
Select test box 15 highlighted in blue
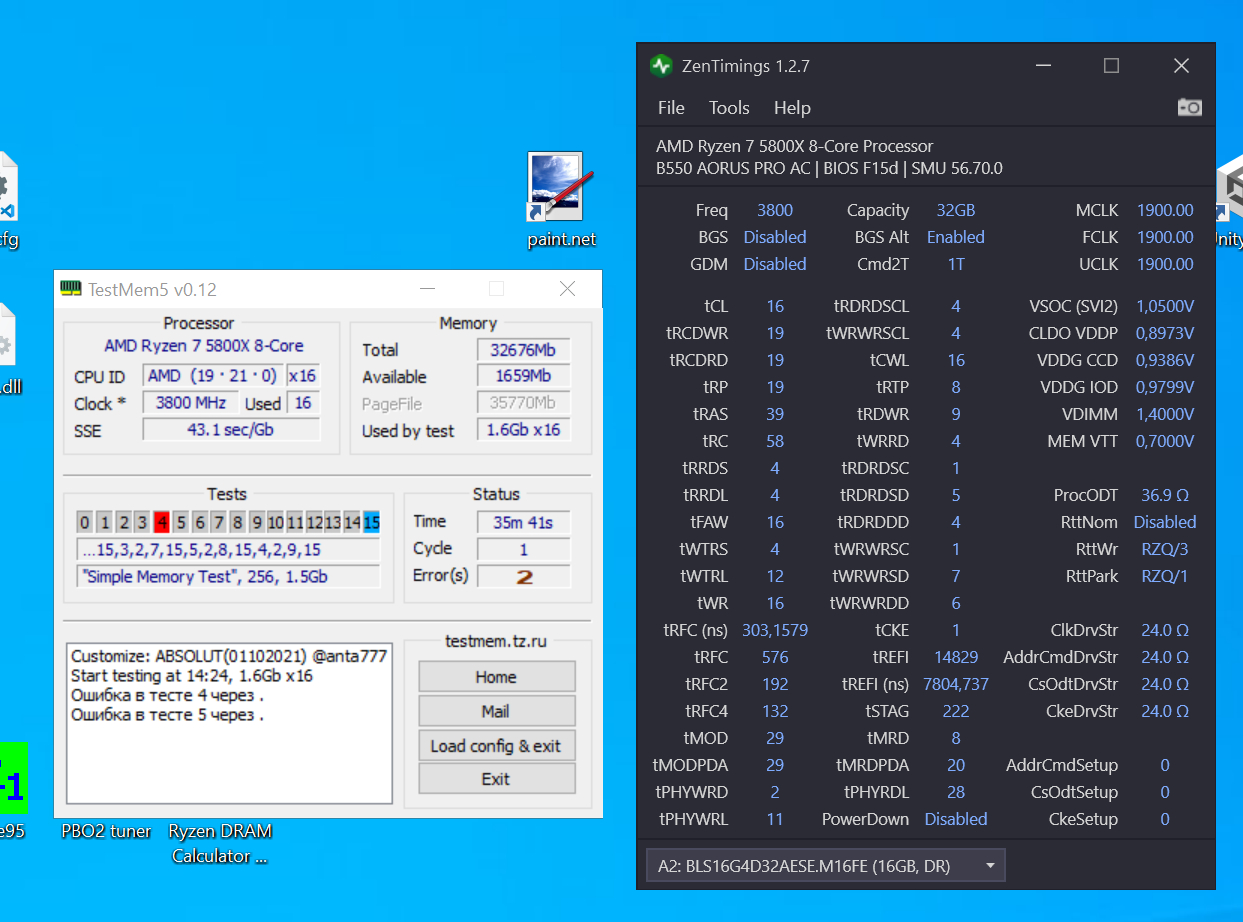[371, 522]
